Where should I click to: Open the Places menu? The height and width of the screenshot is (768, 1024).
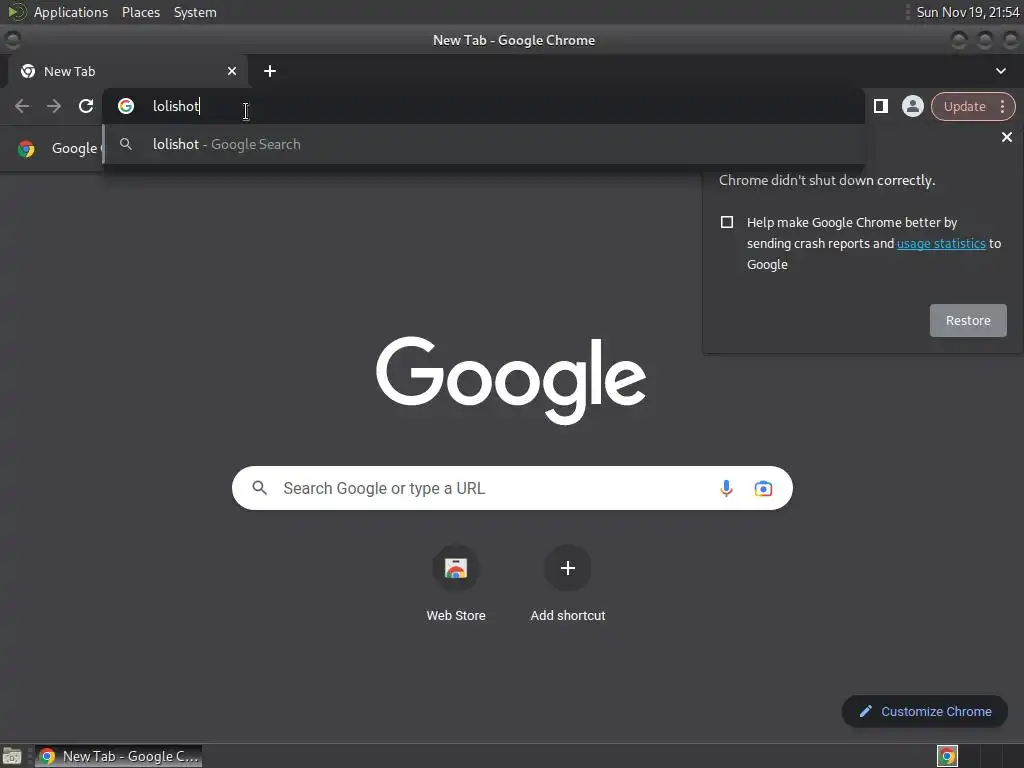141,12
